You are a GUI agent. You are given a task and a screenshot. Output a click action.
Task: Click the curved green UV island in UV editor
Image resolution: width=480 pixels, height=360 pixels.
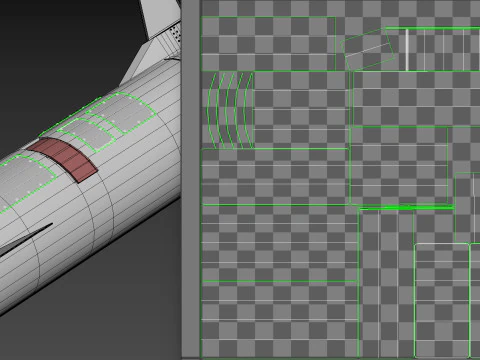(x=230, y=110)
